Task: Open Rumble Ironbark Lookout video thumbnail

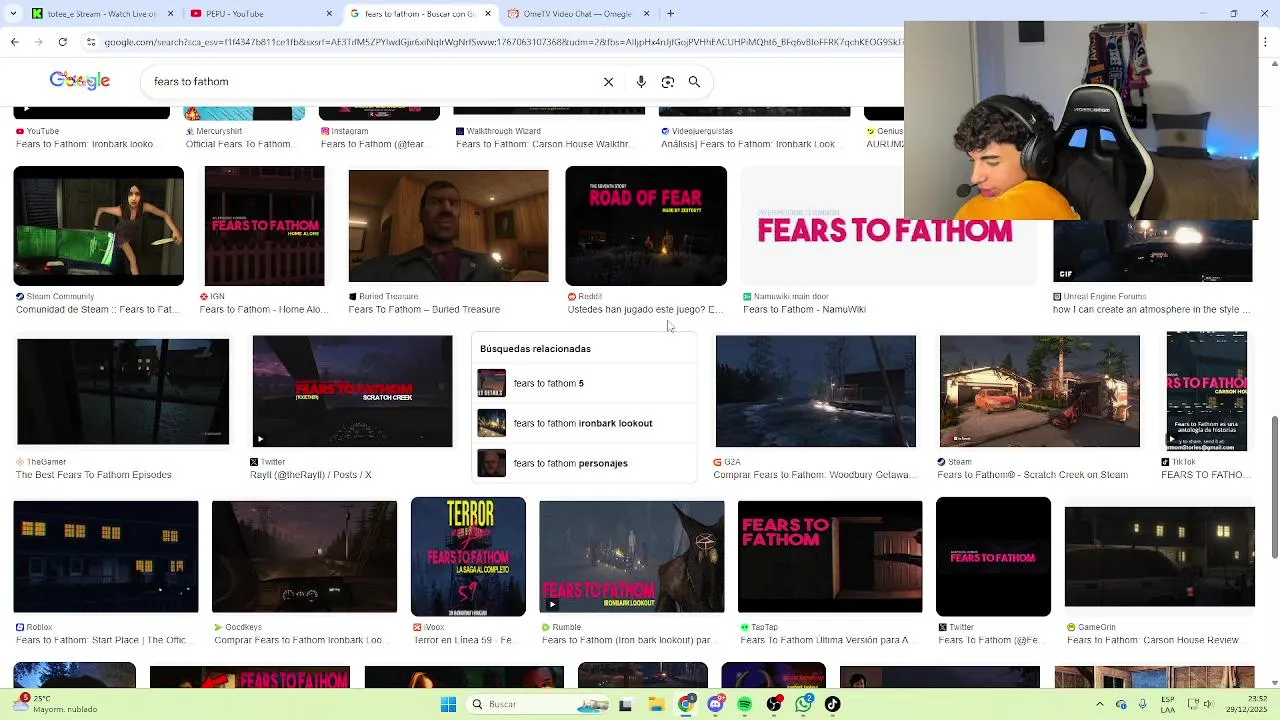Action: point(631,557)
